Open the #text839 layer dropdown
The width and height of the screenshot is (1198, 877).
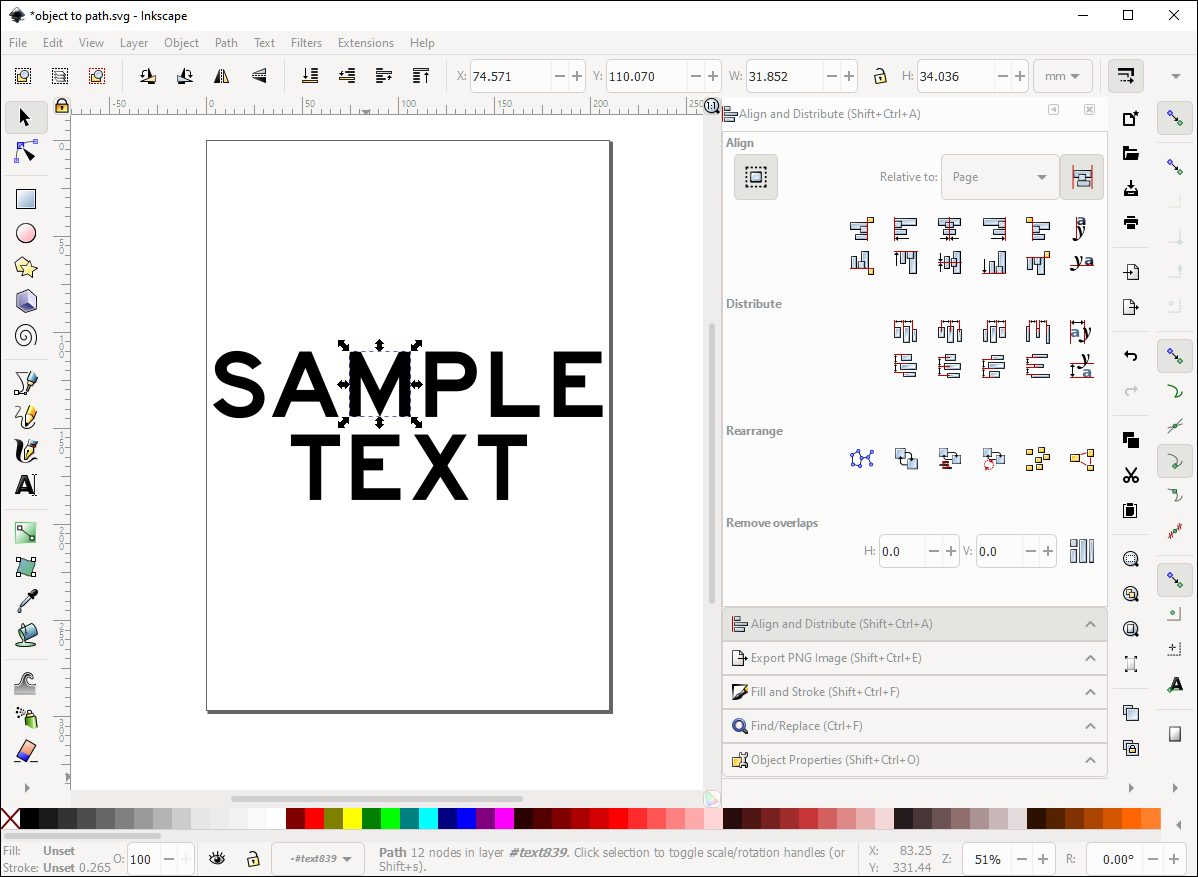coord(319,859)
